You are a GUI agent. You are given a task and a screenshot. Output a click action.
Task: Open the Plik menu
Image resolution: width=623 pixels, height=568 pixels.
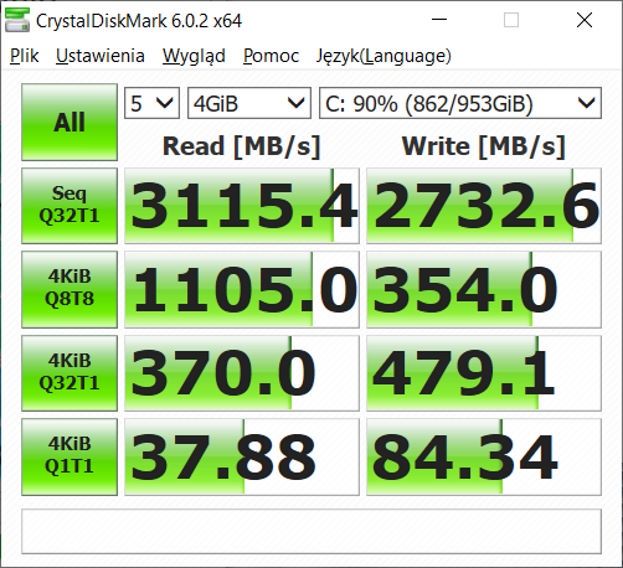coord(24,56)
